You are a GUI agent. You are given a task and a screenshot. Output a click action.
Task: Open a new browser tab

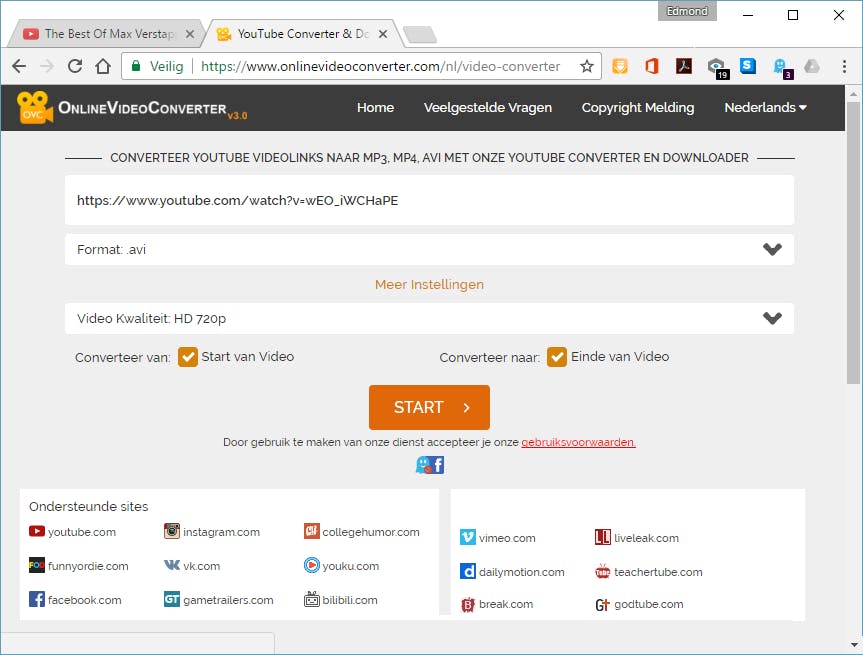click(x=420, y=34)
